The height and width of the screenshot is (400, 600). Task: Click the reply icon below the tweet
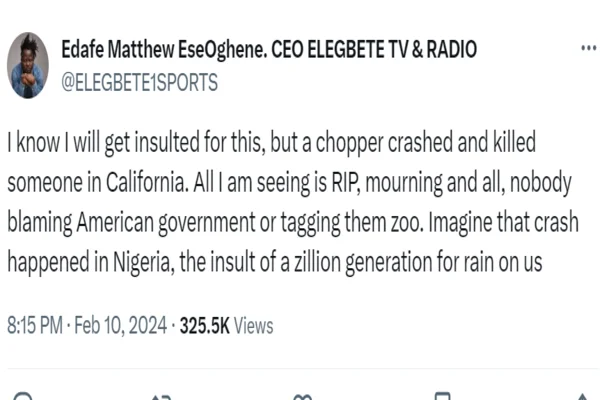(22, 396)
